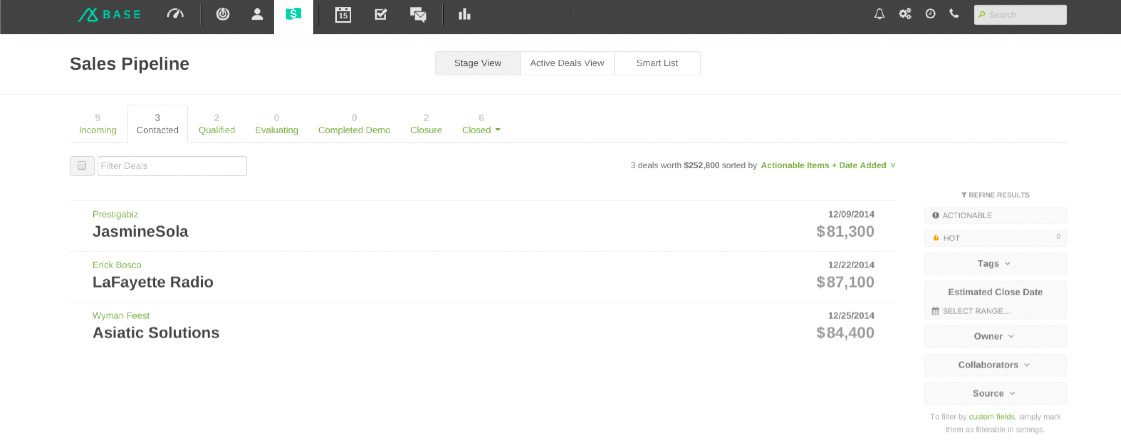1121x447 pixels.
Task: Open the leads target icon
Action: (x=222, y=14)
